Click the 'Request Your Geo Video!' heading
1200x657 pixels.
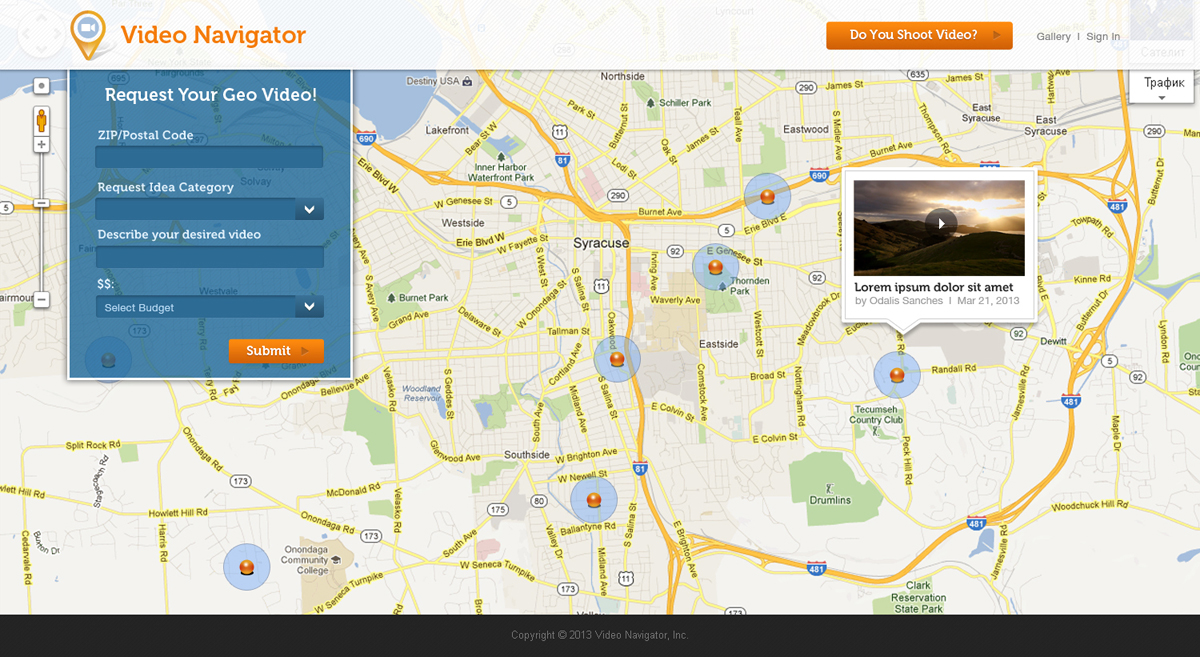coord(210,95)
